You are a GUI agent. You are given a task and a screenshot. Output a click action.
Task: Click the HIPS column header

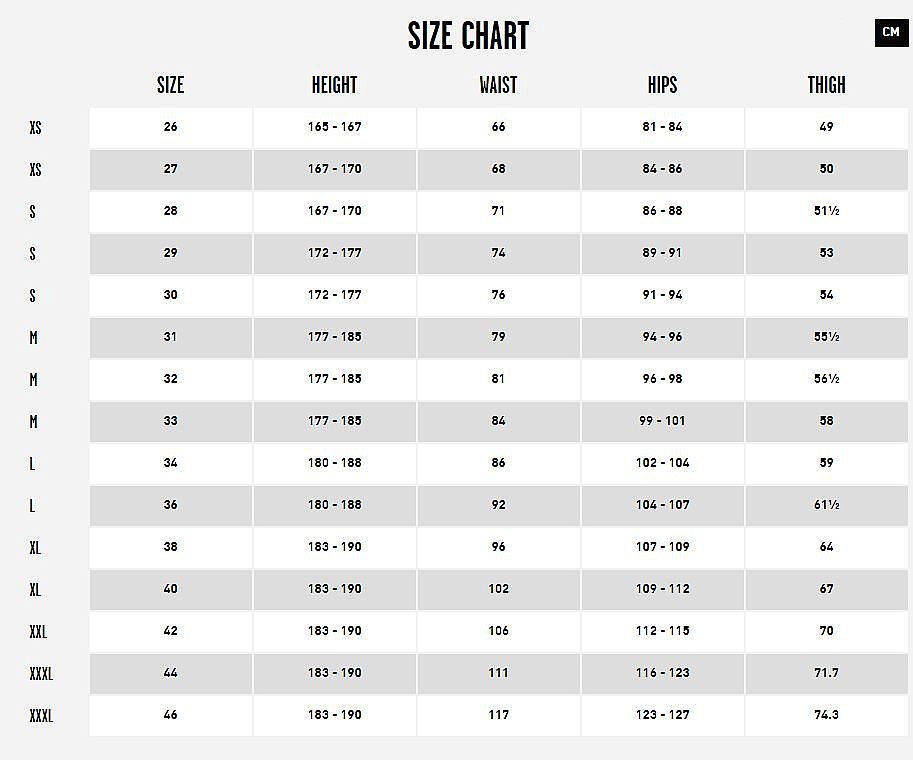pos(663,85)
